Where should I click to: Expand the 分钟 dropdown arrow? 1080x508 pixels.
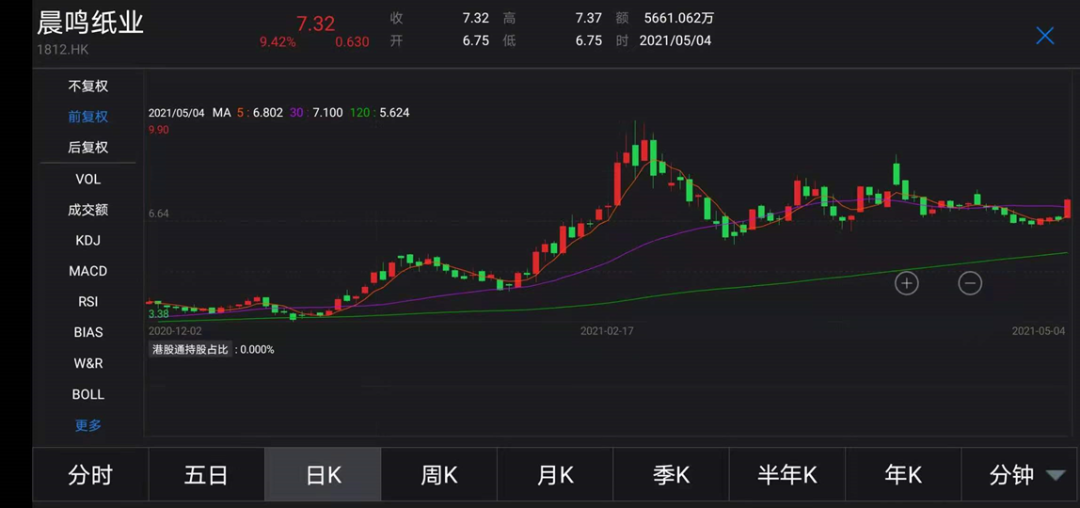click(1055, 475)
